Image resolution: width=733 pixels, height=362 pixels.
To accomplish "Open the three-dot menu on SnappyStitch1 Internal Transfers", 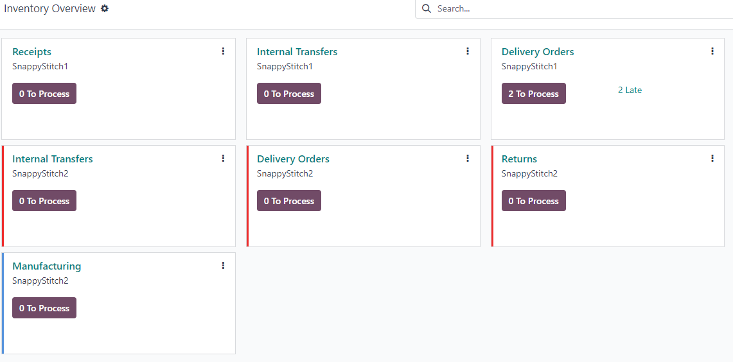I will [x=467, y=51].
